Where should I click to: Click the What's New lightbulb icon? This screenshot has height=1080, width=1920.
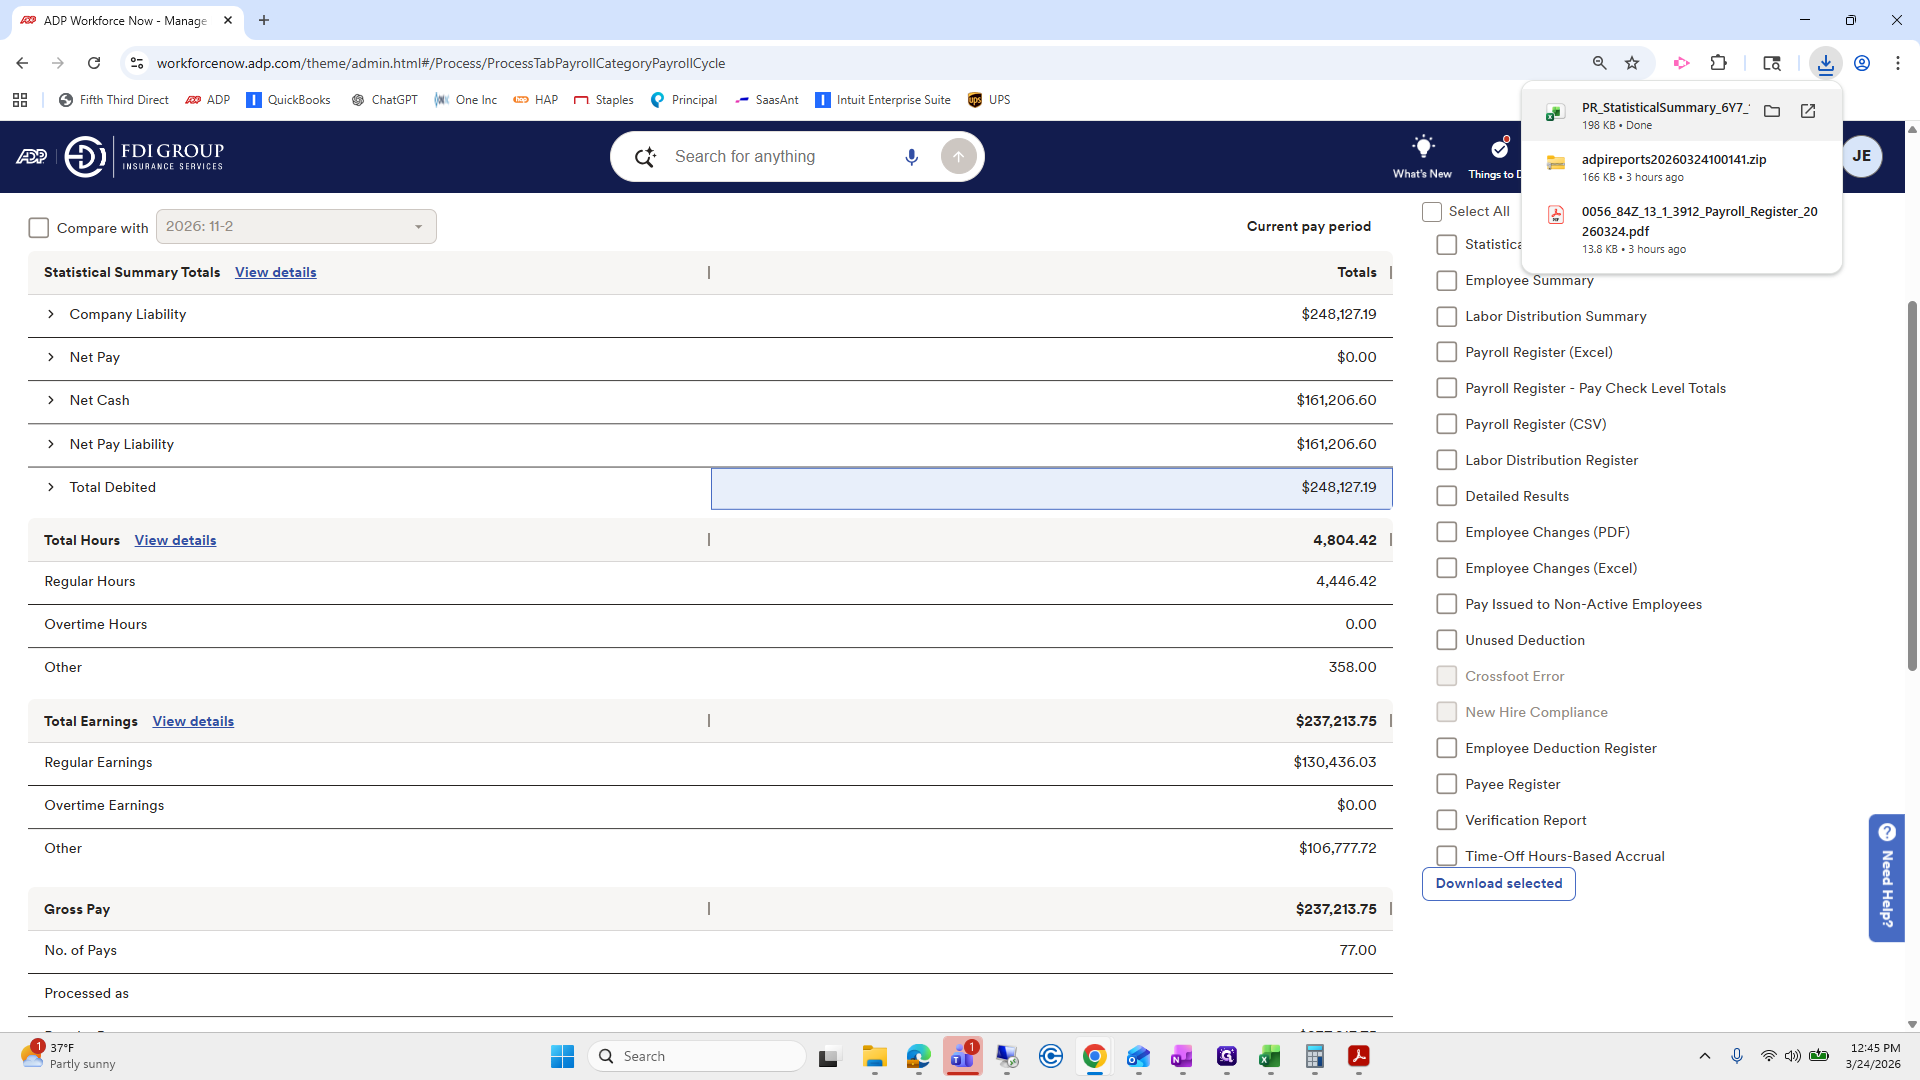(x=1422, y=148)
